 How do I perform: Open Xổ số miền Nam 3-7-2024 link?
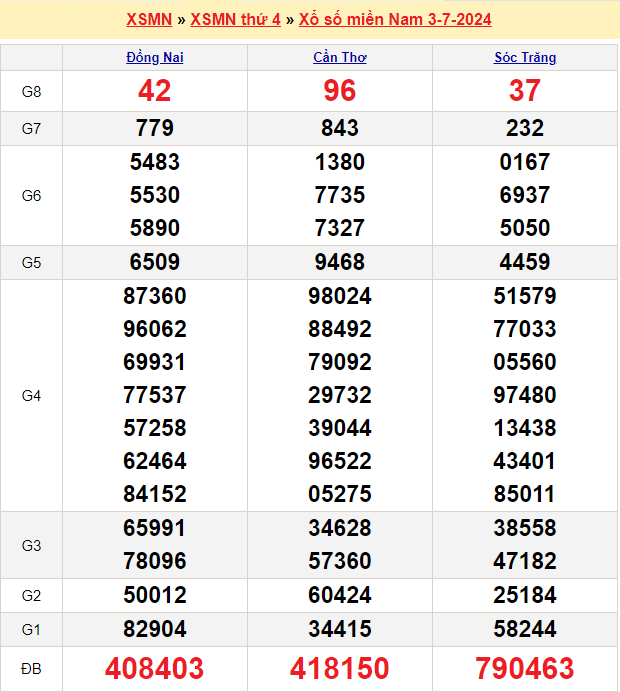pos(395,19)
